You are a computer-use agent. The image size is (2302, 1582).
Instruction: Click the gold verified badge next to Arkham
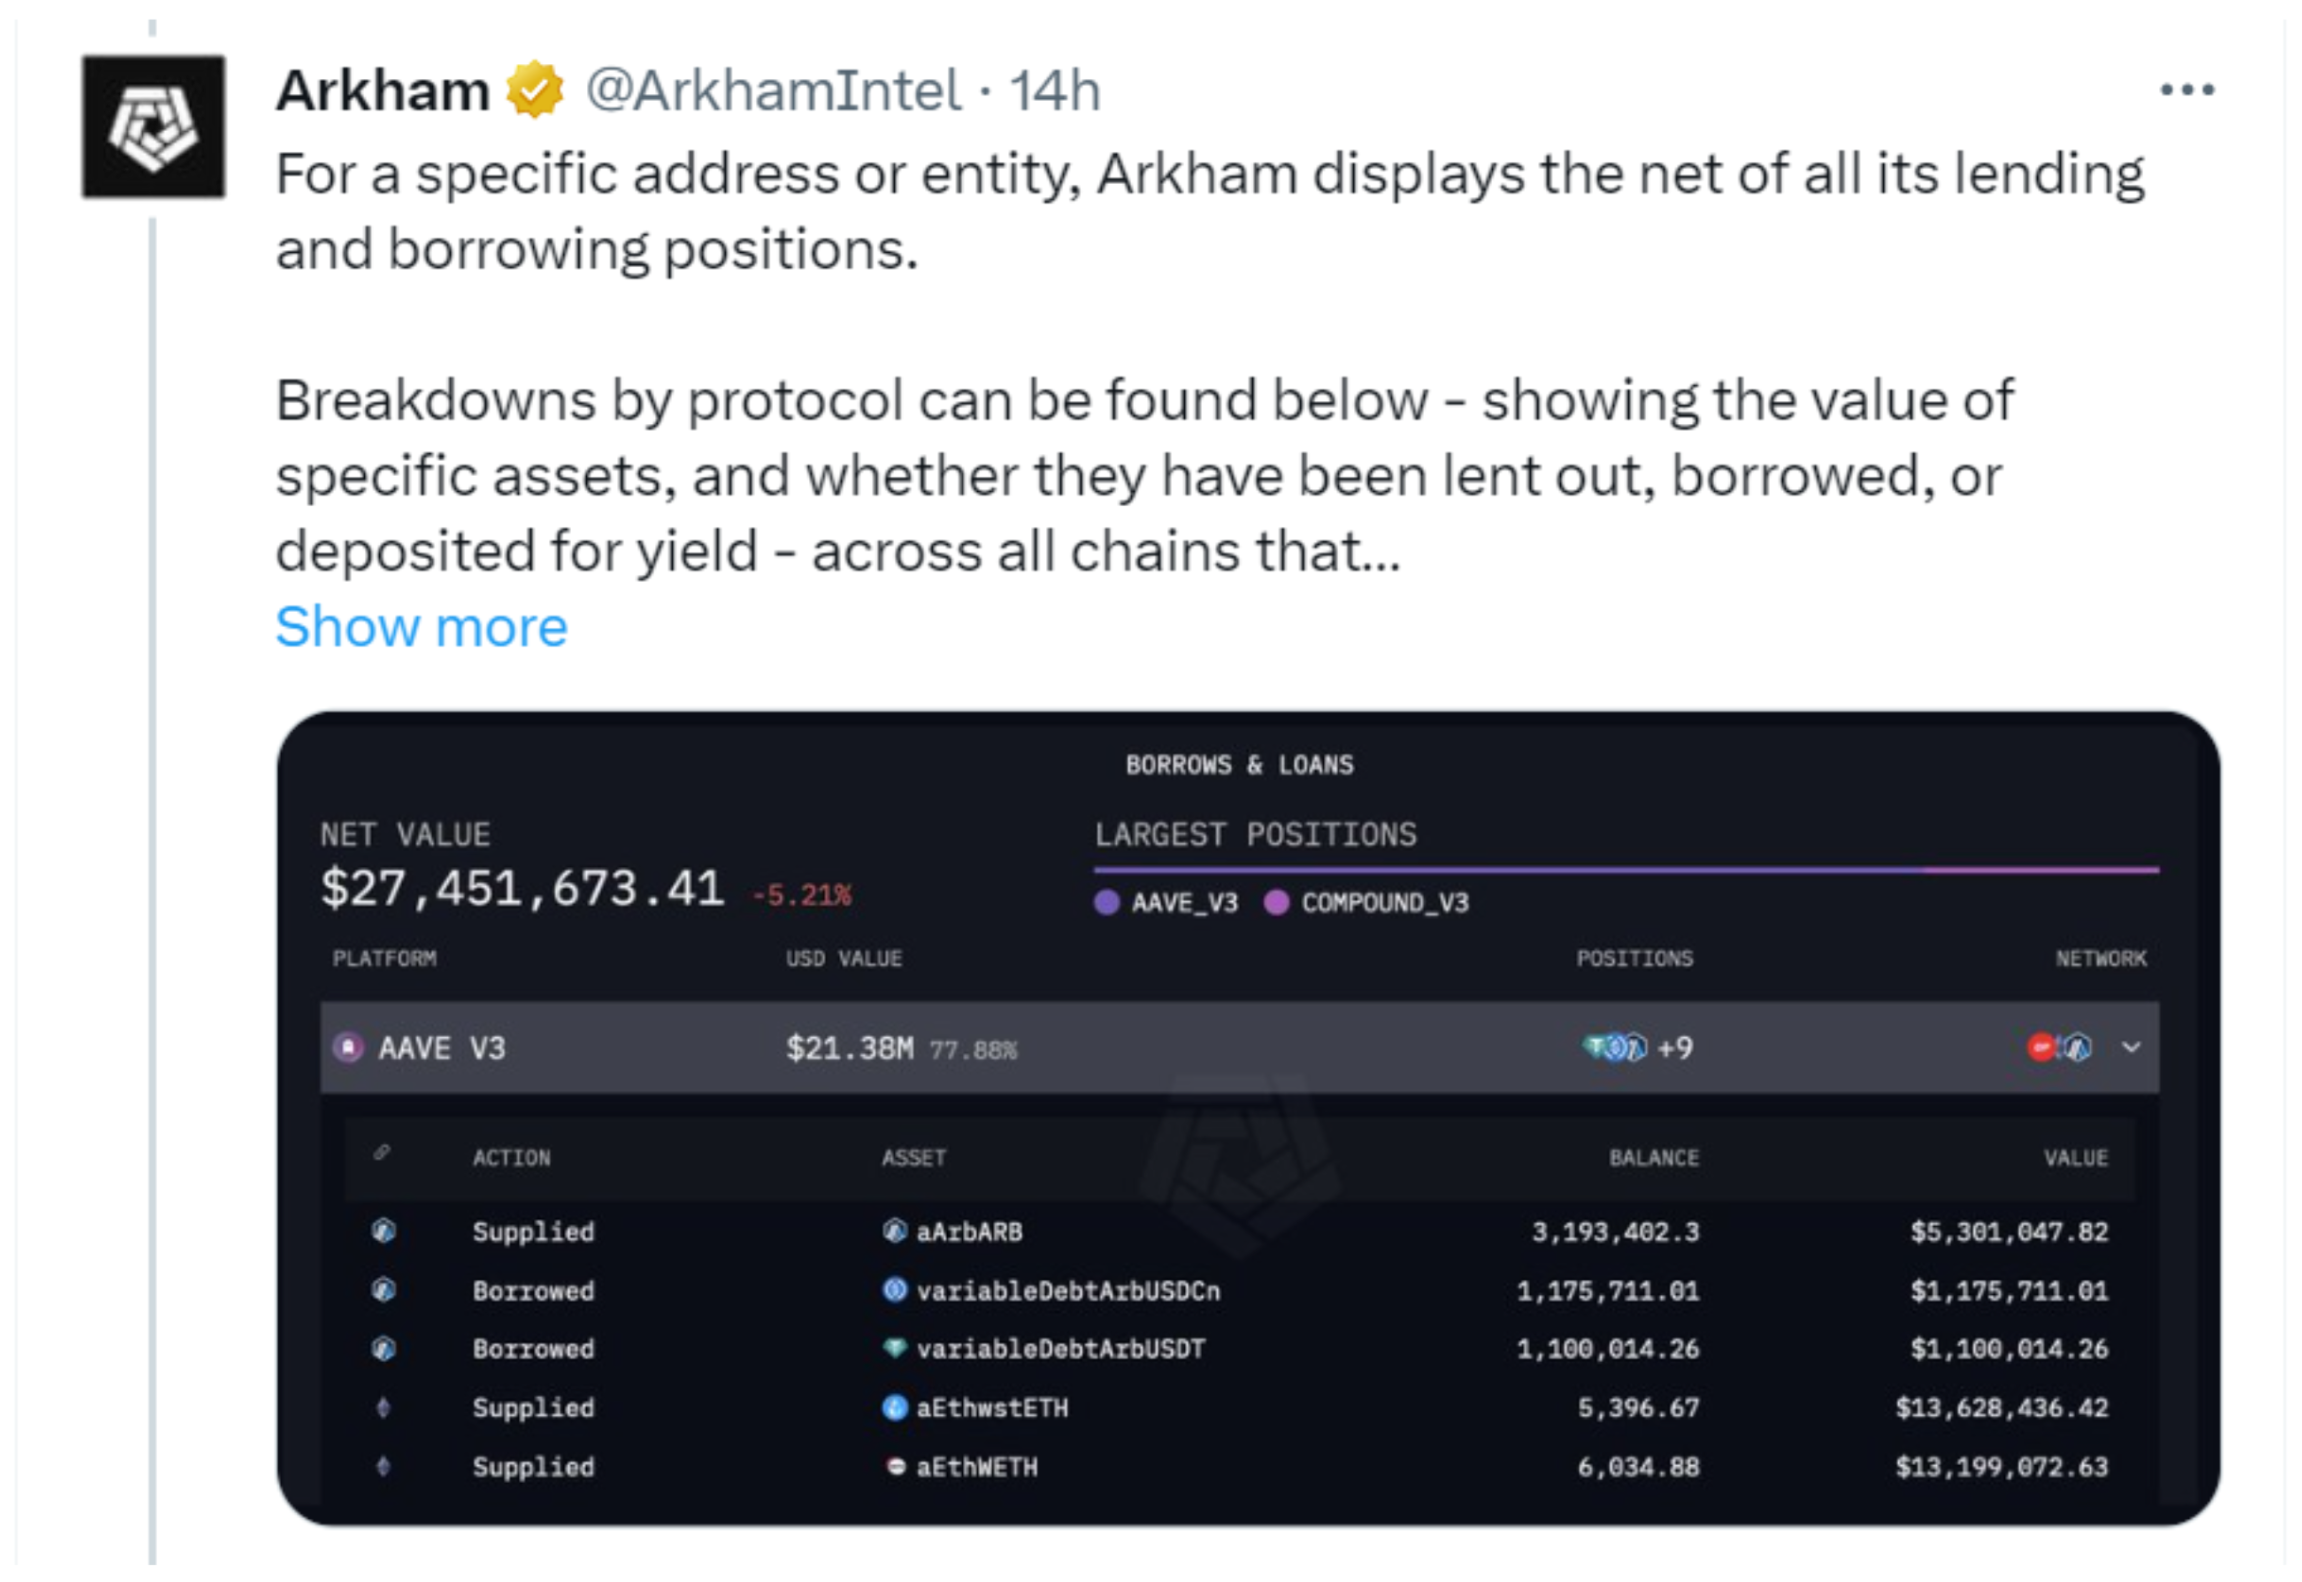[535, 90]
